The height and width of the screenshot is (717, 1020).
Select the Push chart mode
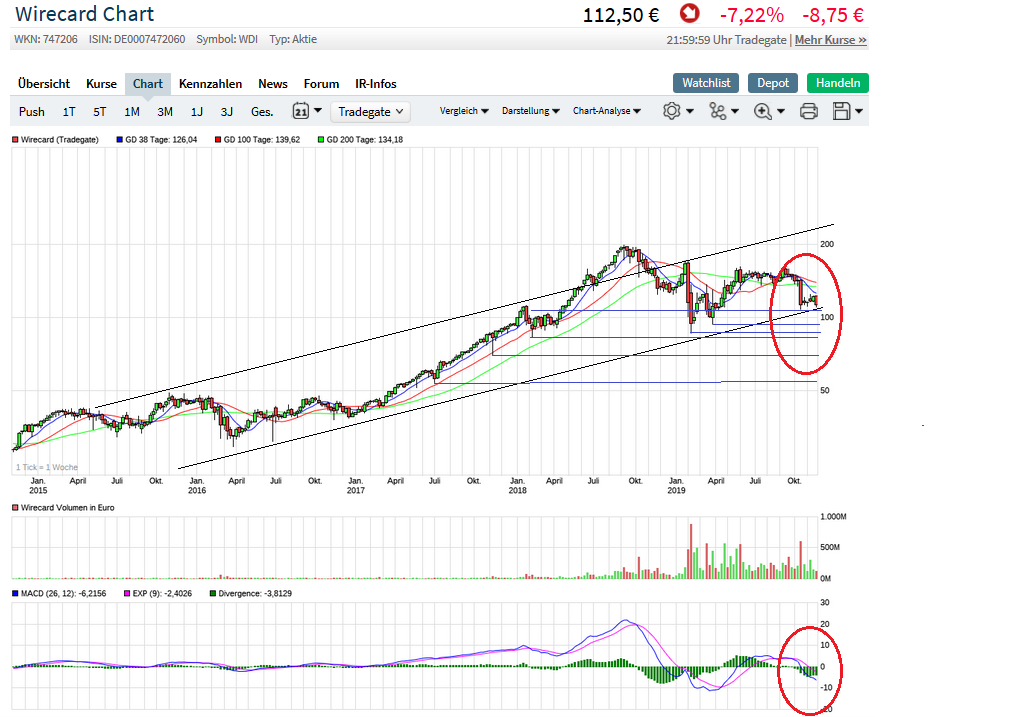(x=32, y=112)
